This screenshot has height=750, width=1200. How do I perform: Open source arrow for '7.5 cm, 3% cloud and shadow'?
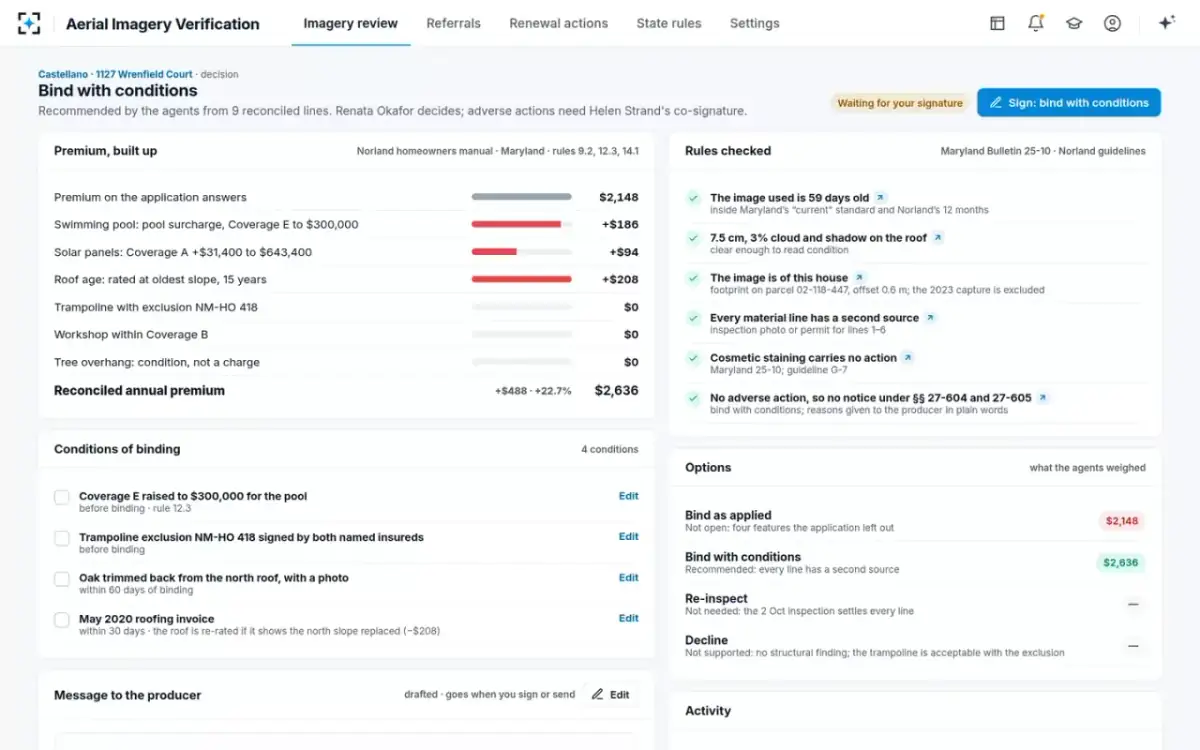pyautogui.click(x=938, y=238)
